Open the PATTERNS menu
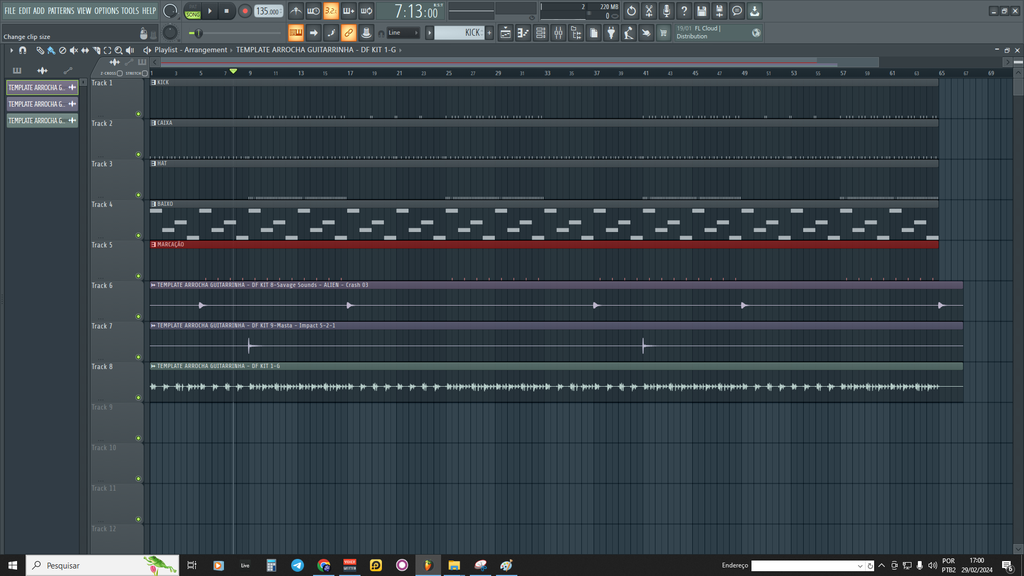The height and width of the screenshot is (576, 1024). (x=61, y=10)
